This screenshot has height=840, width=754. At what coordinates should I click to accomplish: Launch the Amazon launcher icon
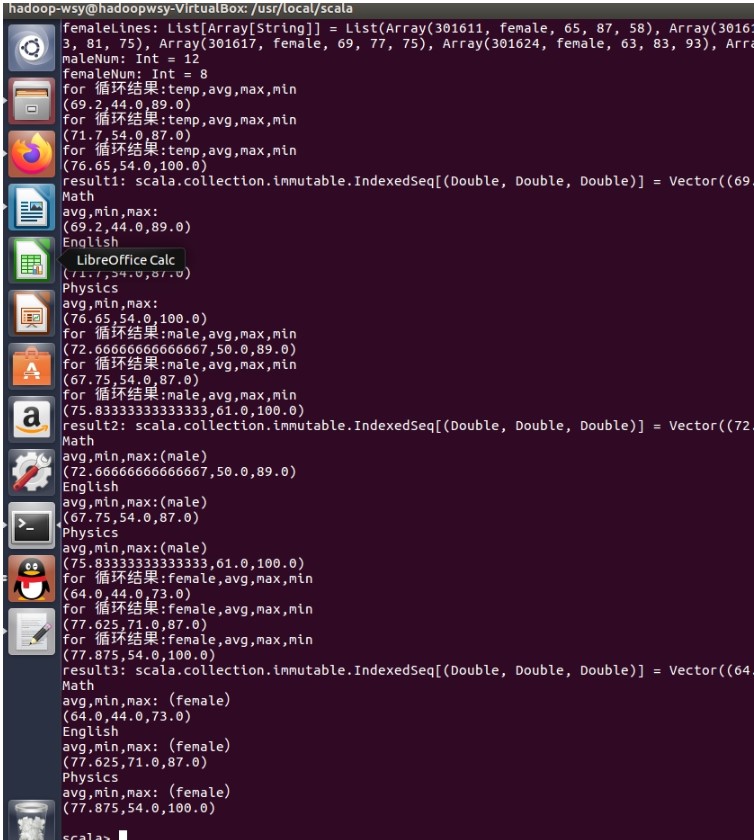pos(32,419)
